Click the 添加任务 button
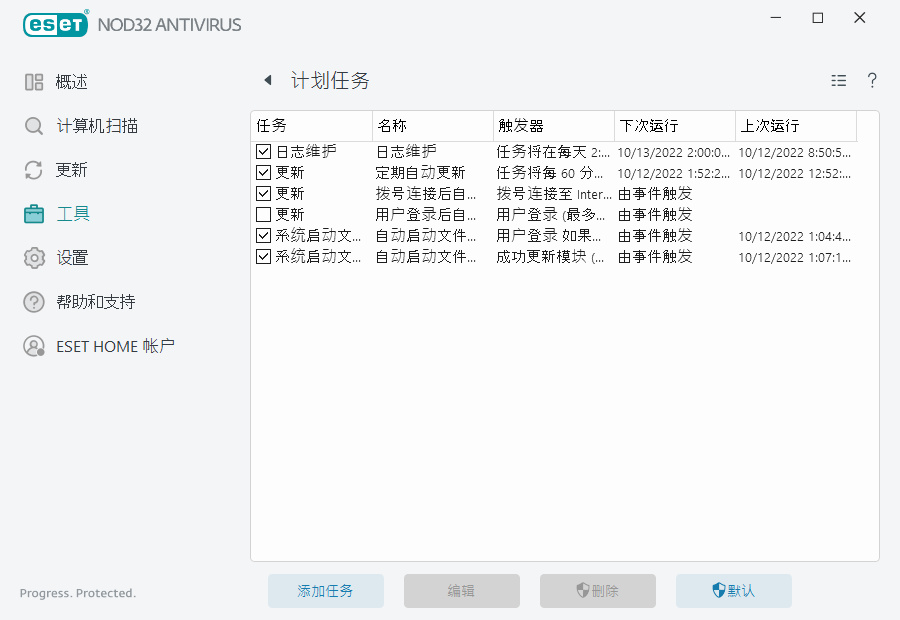Screen dimensions: 900x620 325,591
